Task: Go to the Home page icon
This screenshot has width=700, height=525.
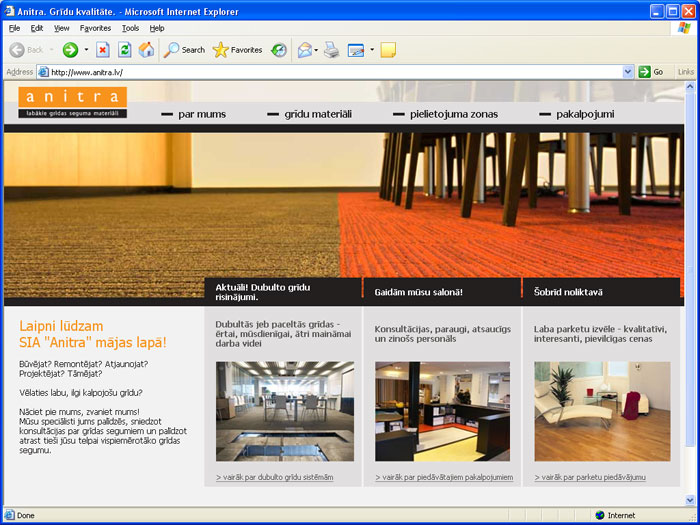Action: (x=146, y=50)
